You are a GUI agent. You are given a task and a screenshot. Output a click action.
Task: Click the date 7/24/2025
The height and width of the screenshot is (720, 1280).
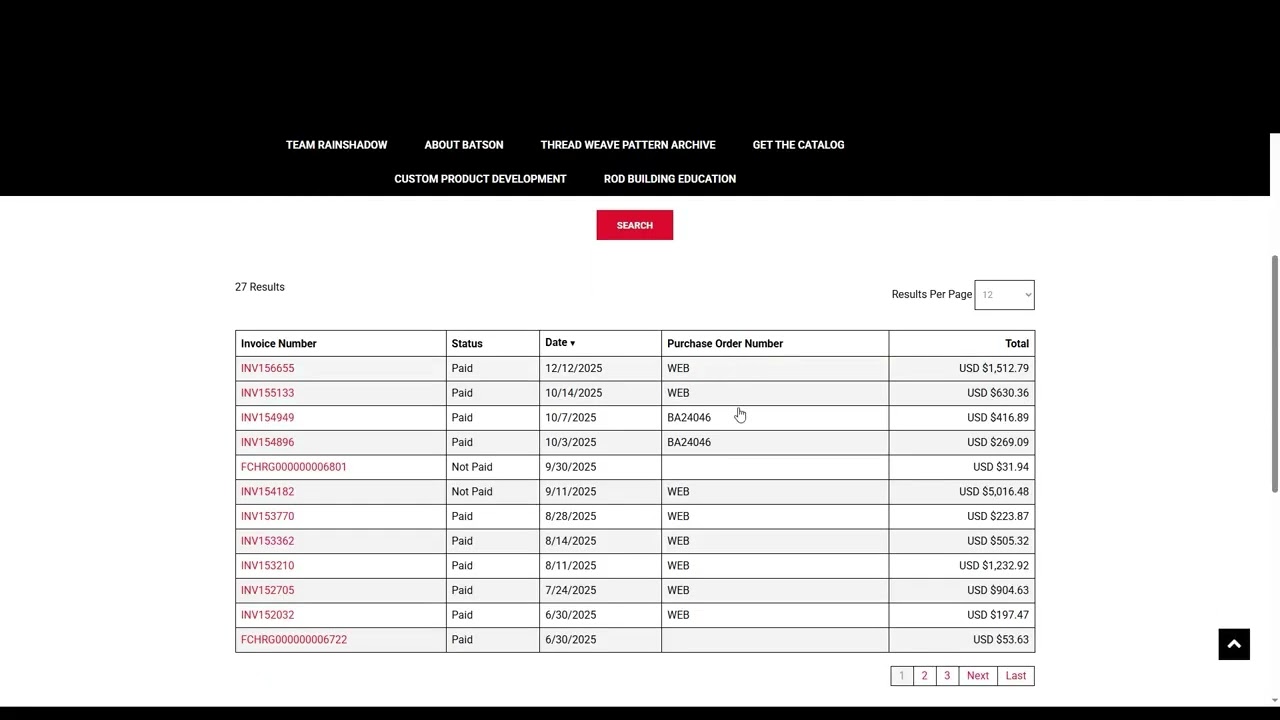coord(571,590)
